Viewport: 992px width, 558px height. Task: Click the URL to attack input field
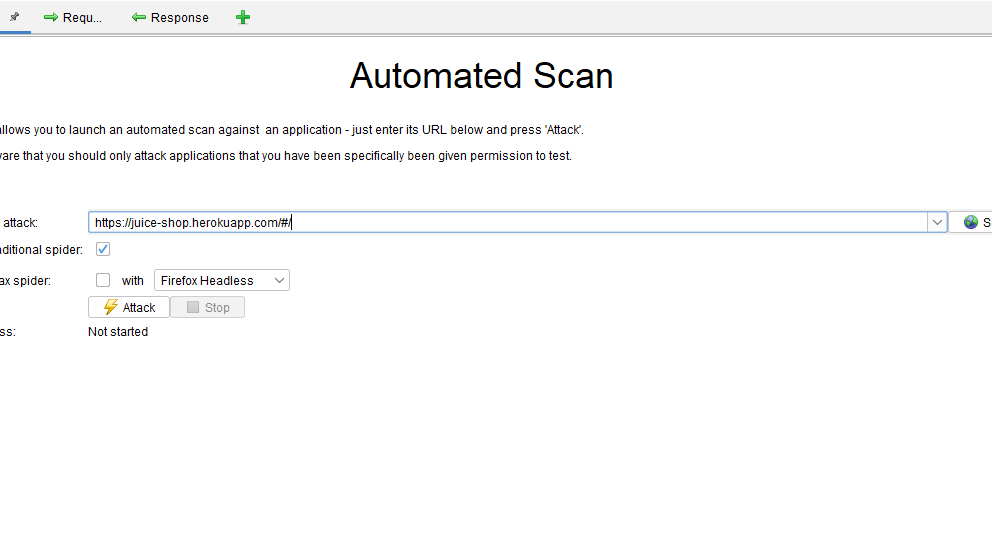tap(508, 222)
